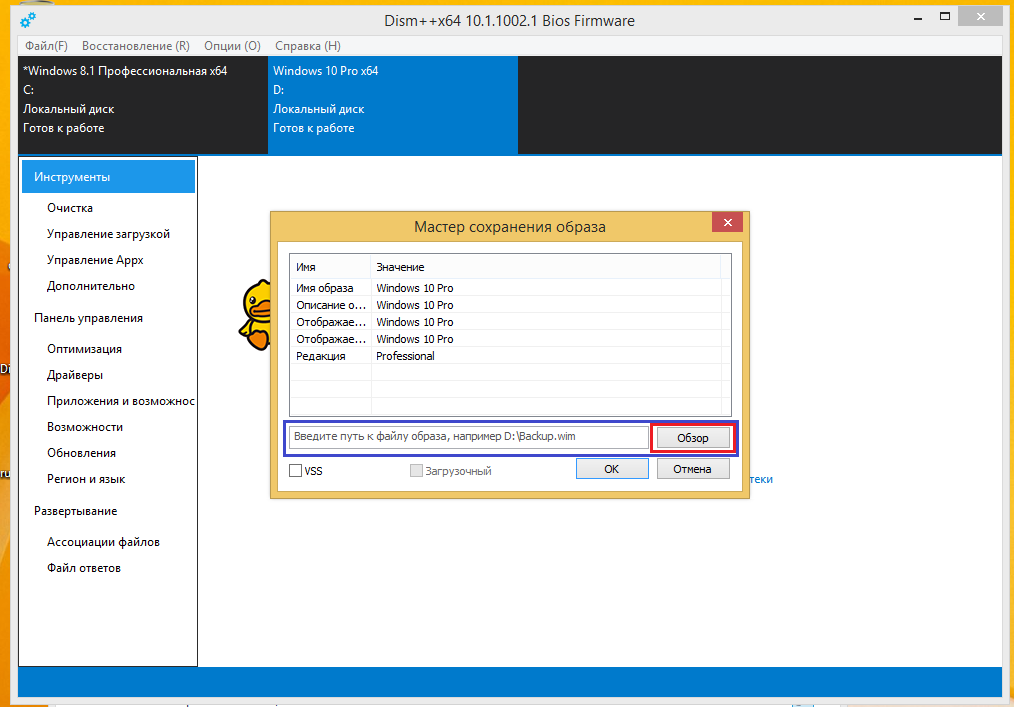Open Очистка in the sidebar

pyautogui.click(x=70, y=208)
